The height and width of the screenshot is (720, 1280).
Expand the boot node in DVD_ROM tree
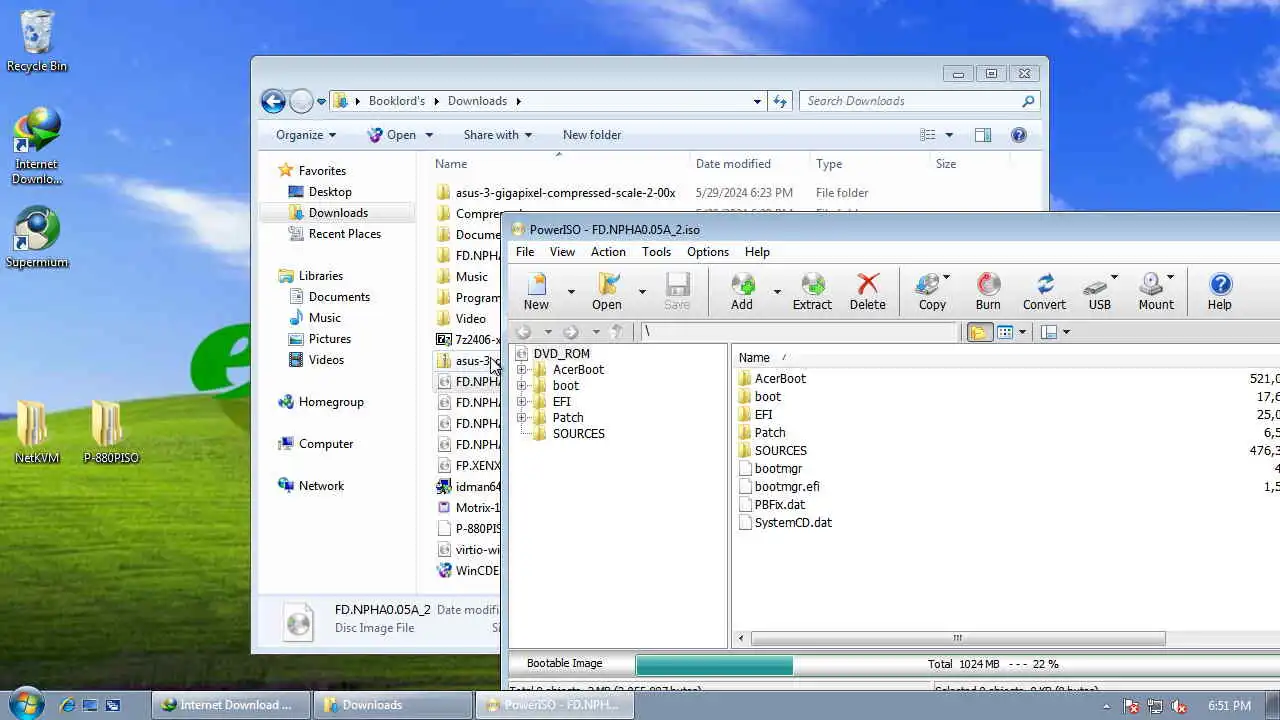(x=521, y=386)
